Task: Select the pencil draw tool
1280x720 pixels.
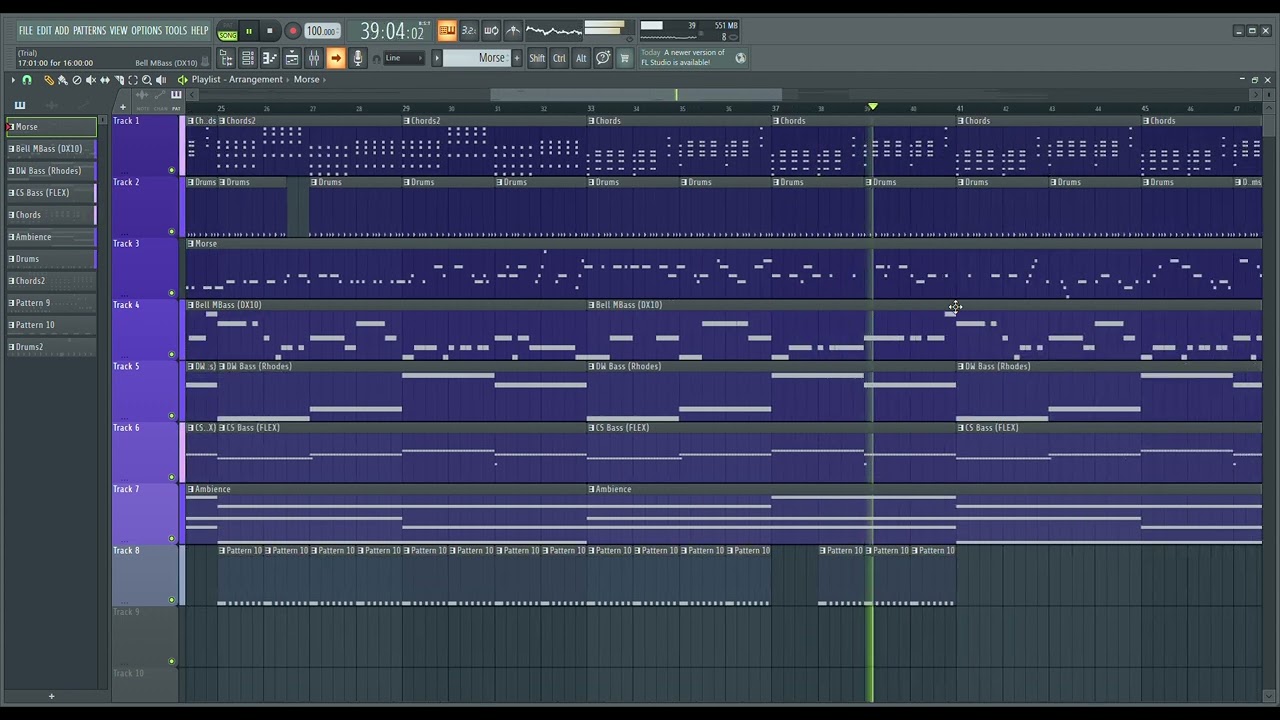Action: (48, 80)
